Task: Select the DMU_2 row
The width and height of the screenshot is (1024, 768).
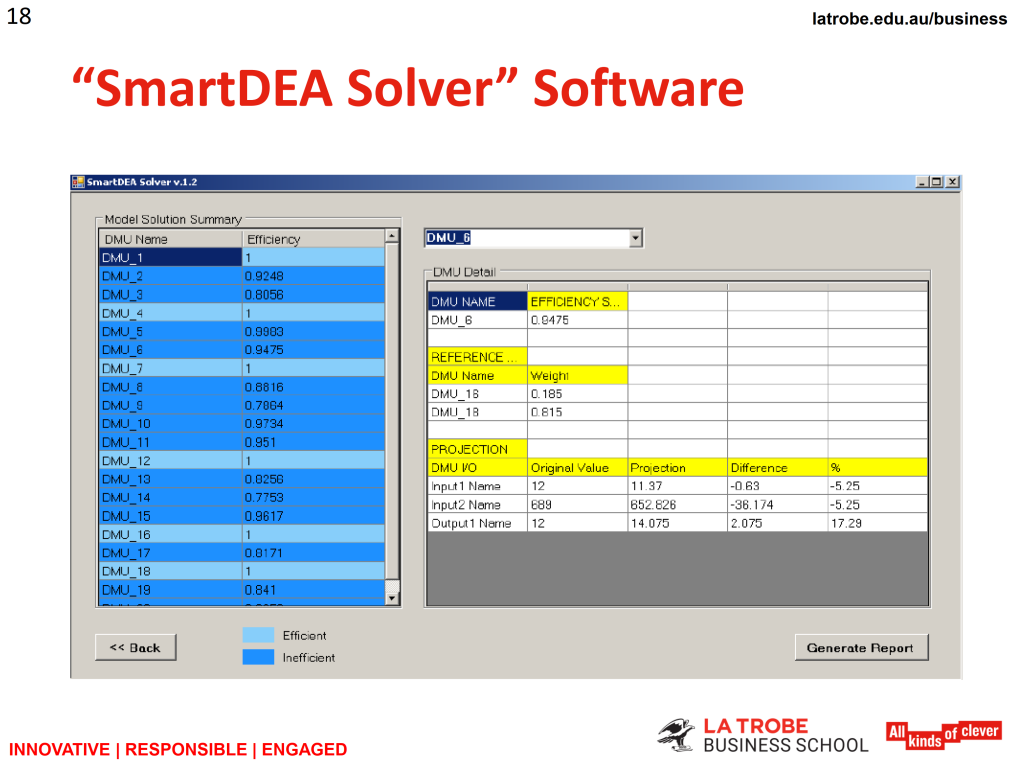Action: 242,276
